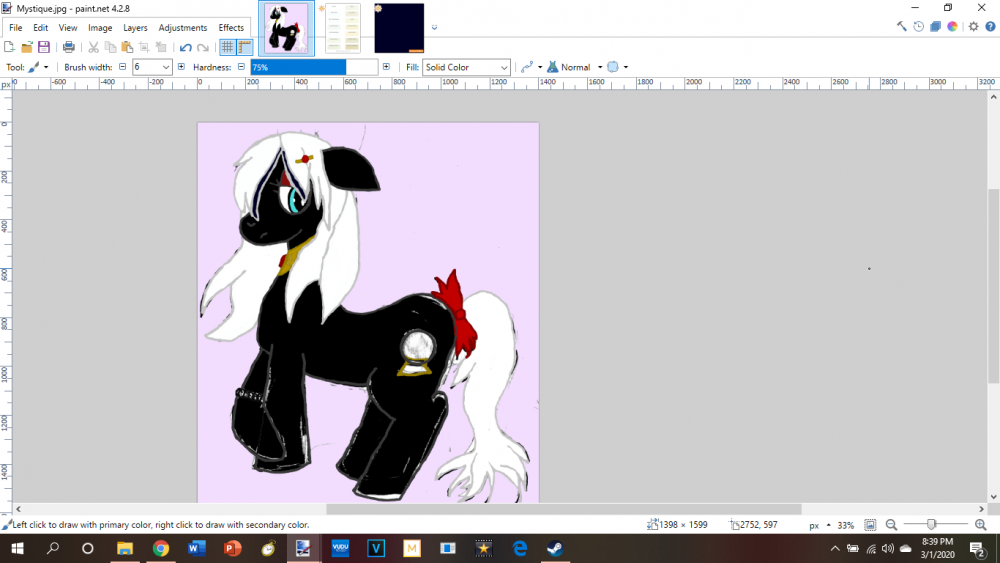Open the Adjustments menu
The image size is (1000, 563).
tap(183, 28)
